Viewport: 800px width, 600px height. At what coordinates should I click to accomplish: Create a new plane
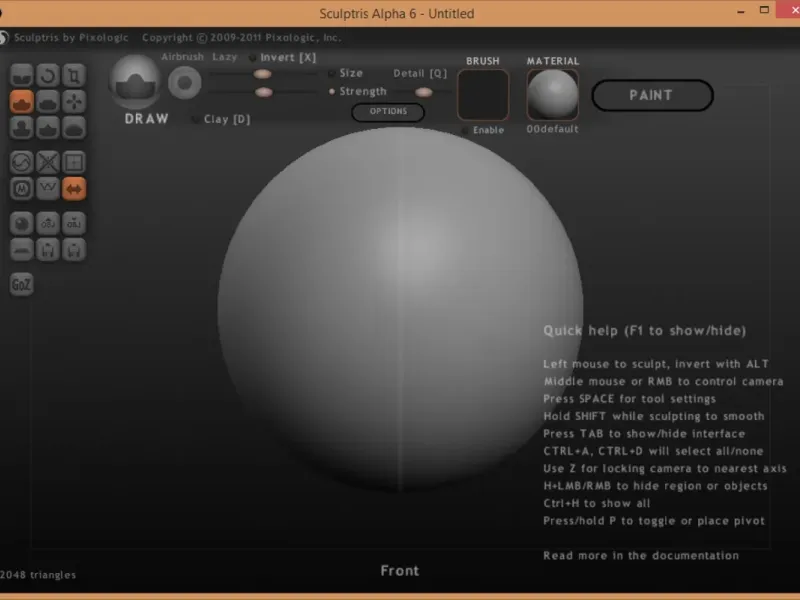pyautogui.click(x=21, y=249)
